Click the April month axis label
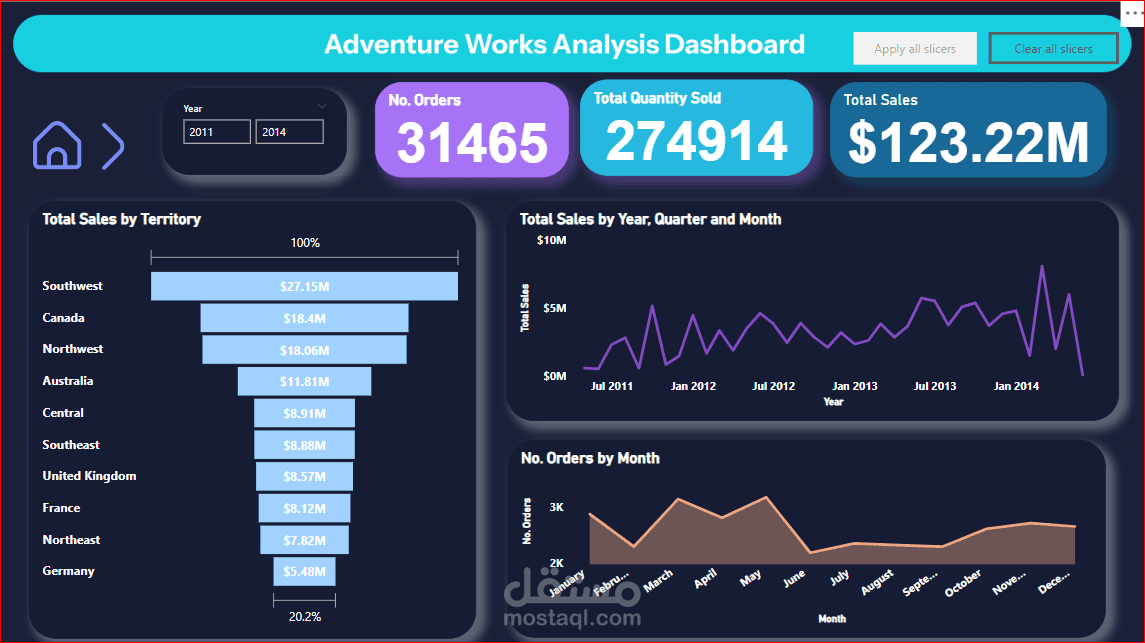 click(x=705, y=579)
